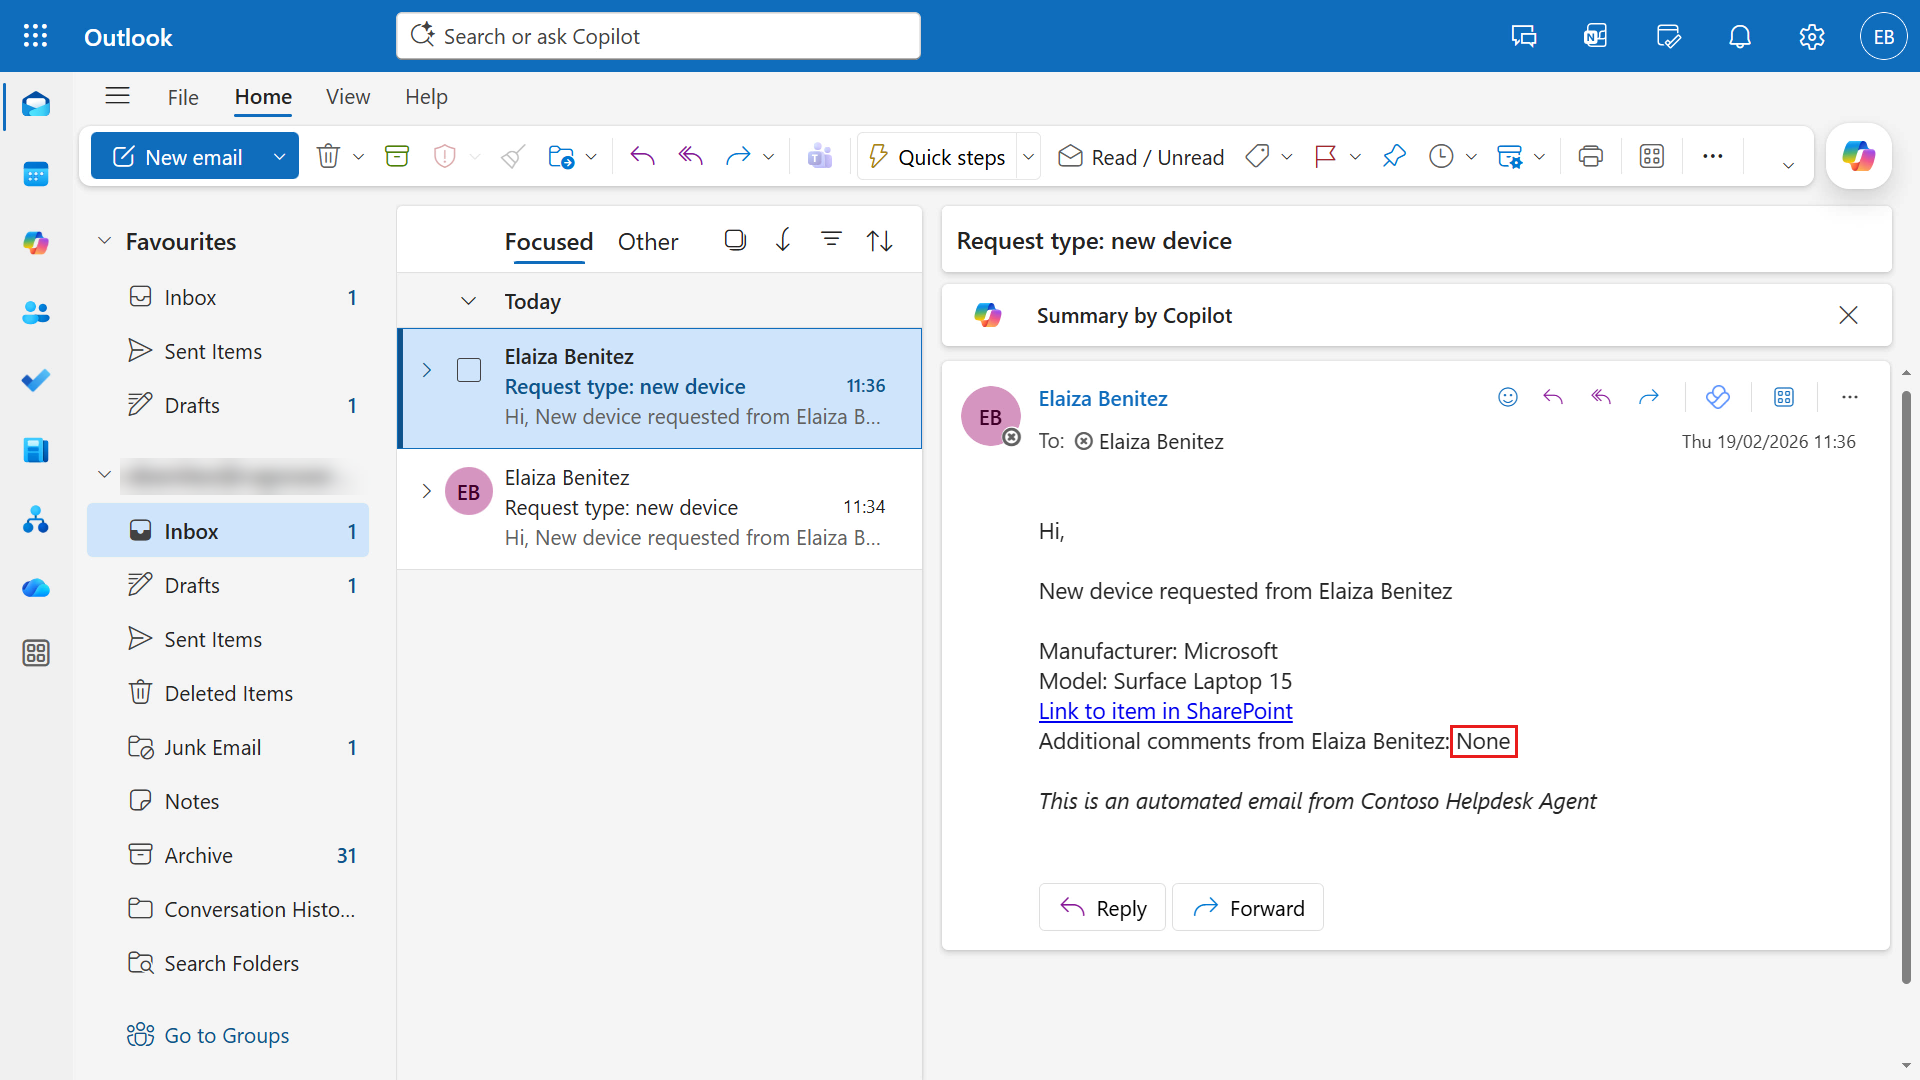Open the New email dropdown arrow
The height and width of the screenshot is (1080, 1920).
click(280, 156)
